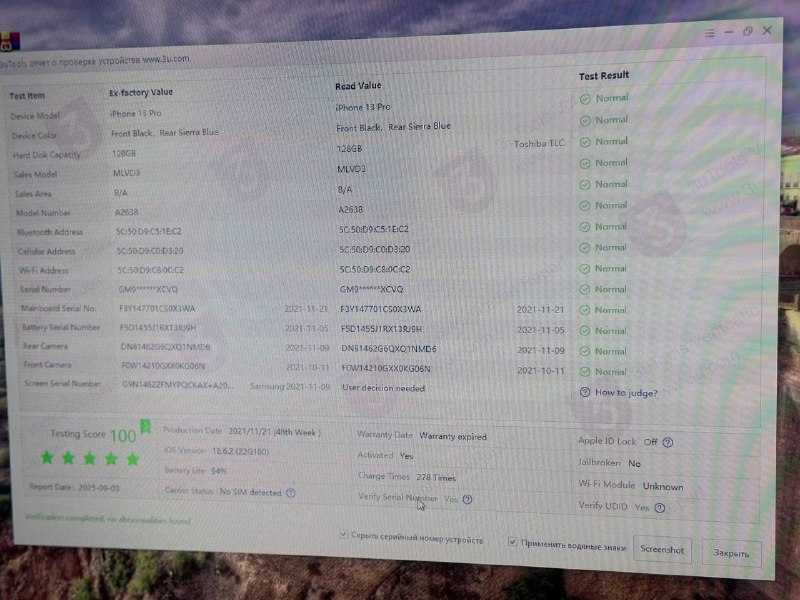The height and width of the screenshot is (600, 800).
Task: Click the Normal check icon for Rear Camera
Action: click(585, 352)
